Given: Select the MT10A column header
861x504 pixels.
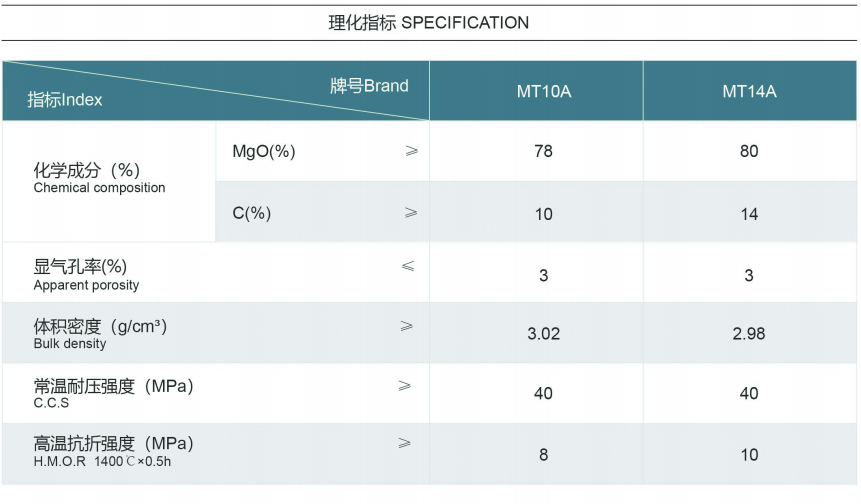Looking at the screenshot, I should tap(543, 91).
